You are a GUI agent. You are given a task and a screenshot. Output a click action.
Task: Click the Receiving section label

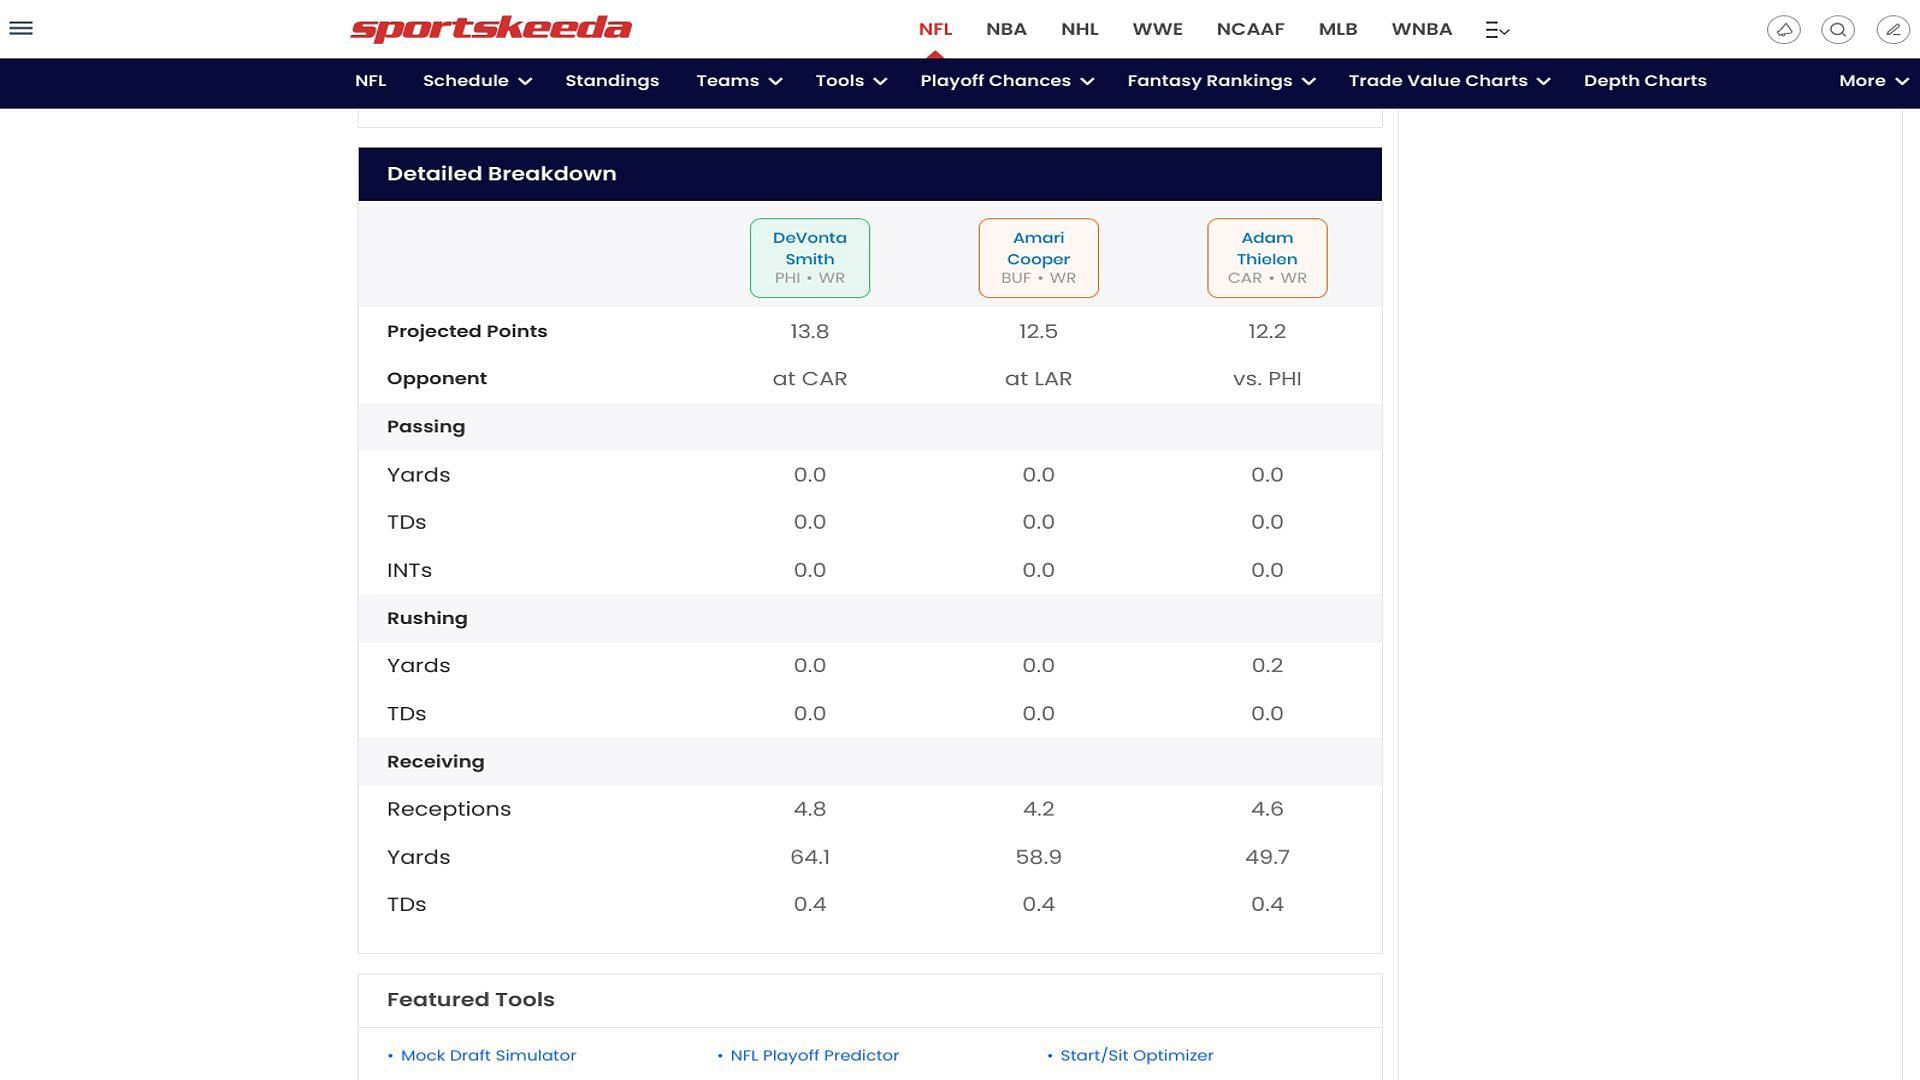point(435,762)
